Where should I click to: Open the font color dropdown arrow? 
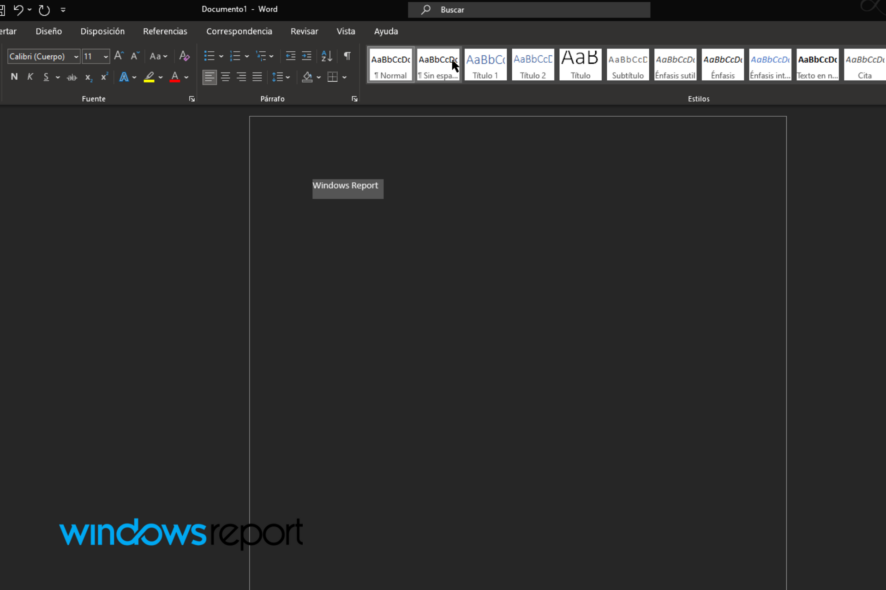(186, 77)
